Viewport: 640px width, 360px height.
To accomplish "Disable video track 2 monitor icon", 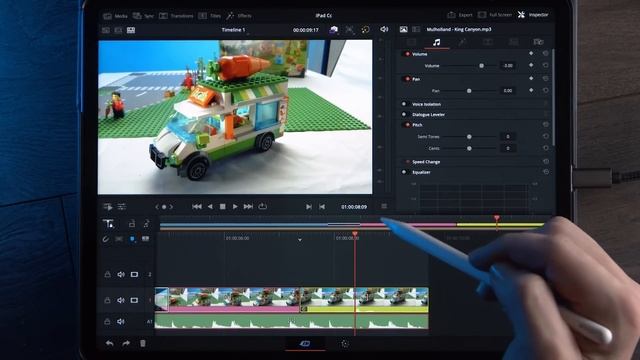I will (134, 274).
